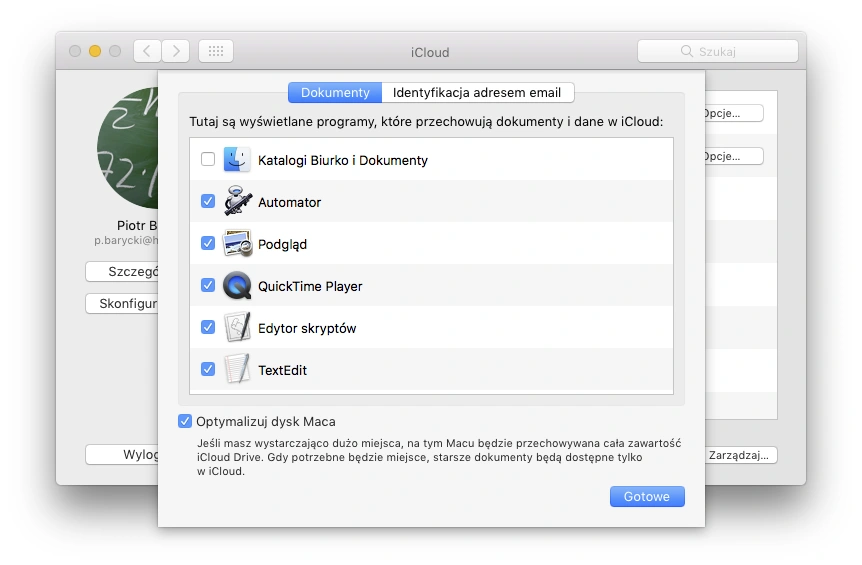Click the first Opcje... button behind sheet
Viewport: 862px width, 565px height.
pyautogui.click(x=733, y=113)
